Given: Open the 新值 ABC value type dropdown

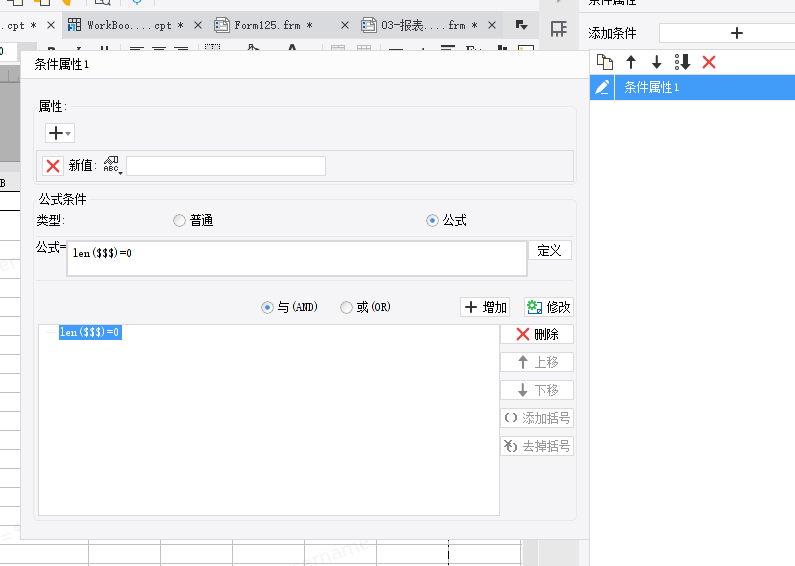Looking at the screenshot, I should pyautogui.click(x=112, y=166).
